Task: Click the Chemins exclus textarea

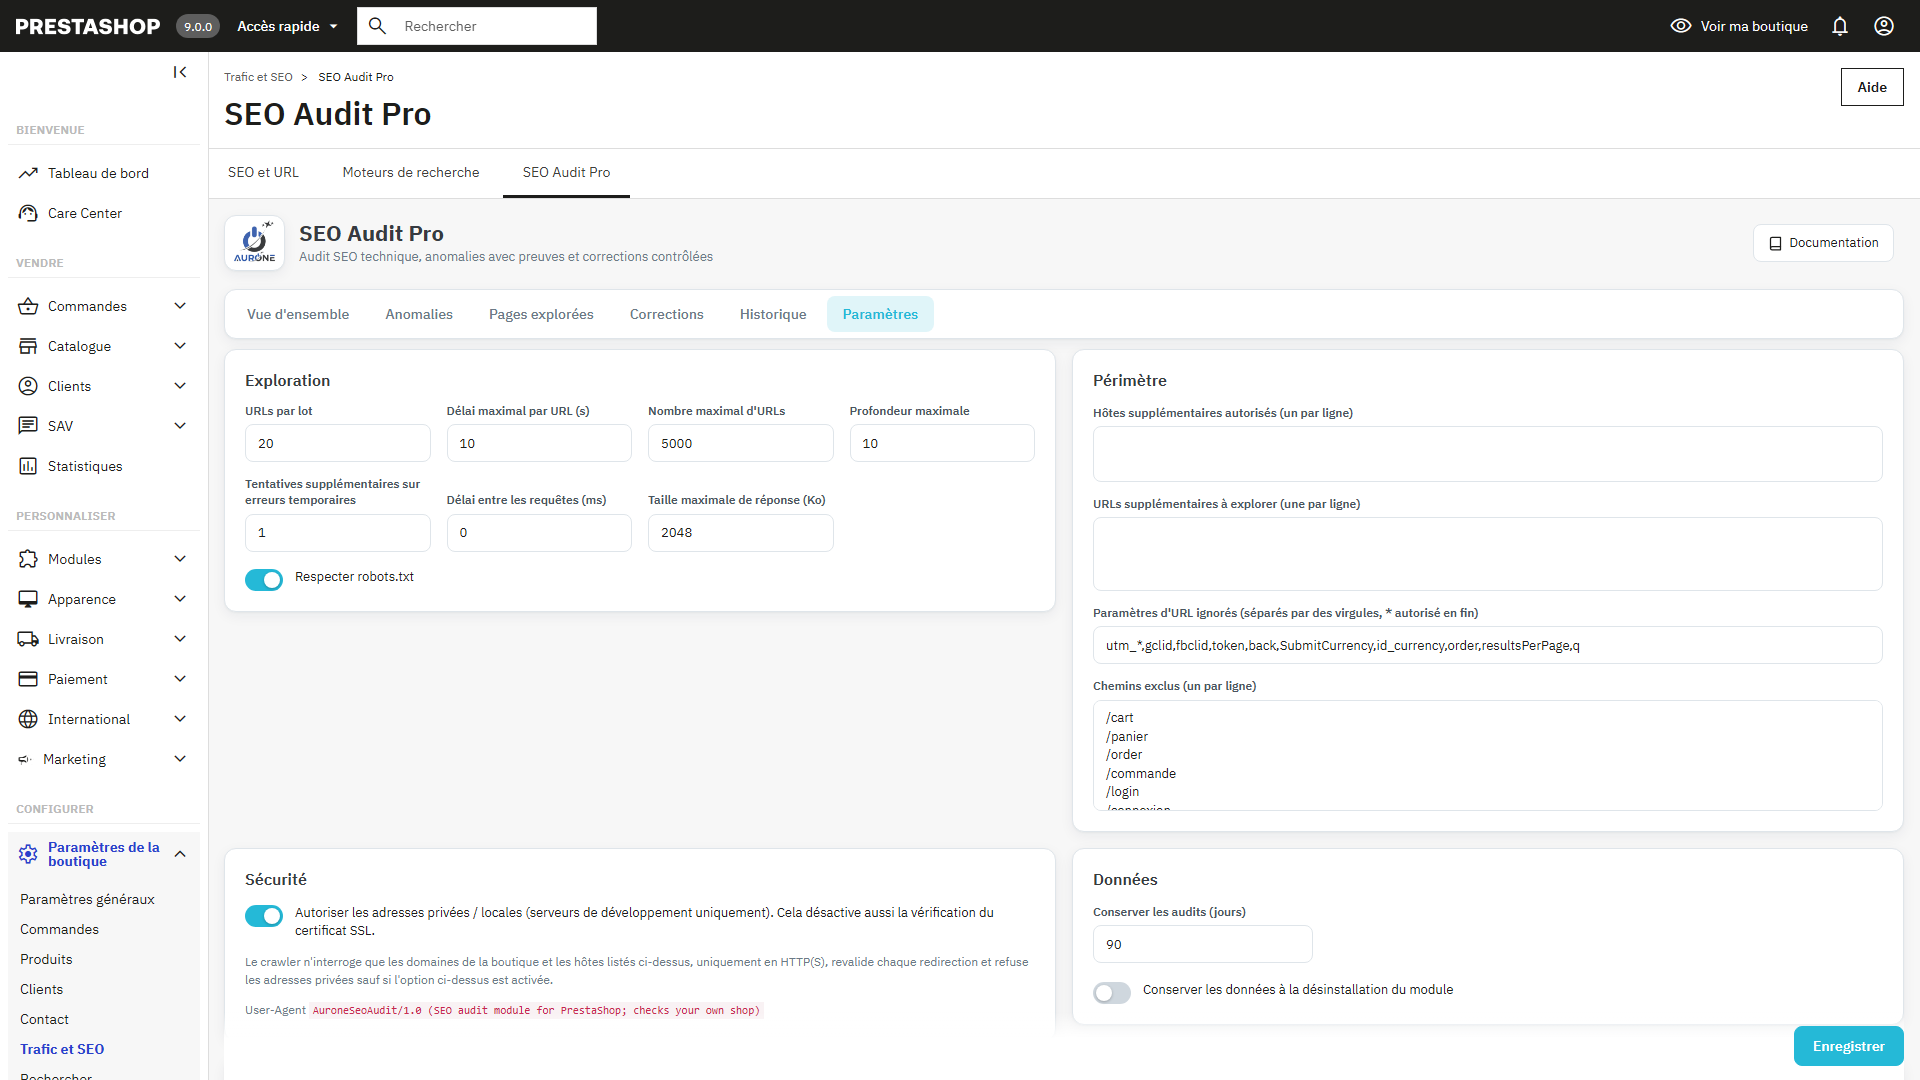Action: click(1488, 755)
